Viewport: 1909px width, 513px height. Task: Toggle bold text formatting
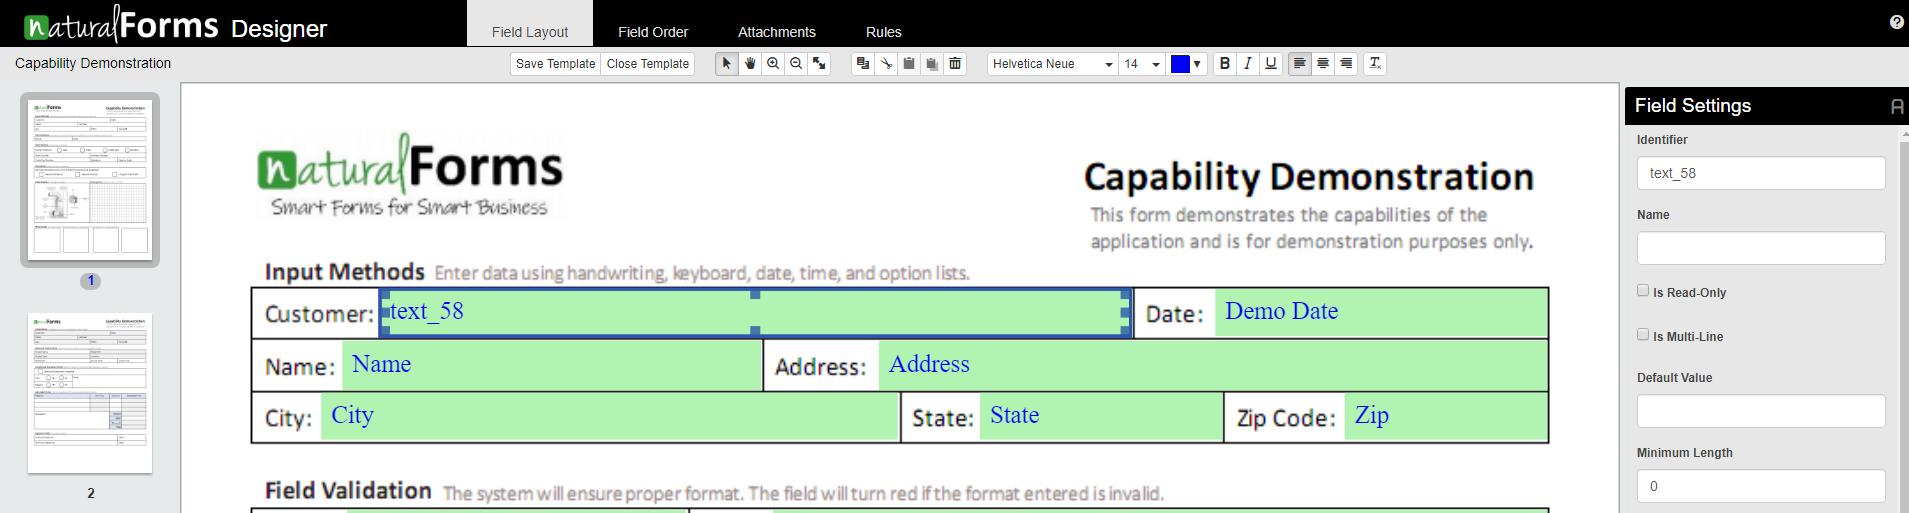[1225, 63]
